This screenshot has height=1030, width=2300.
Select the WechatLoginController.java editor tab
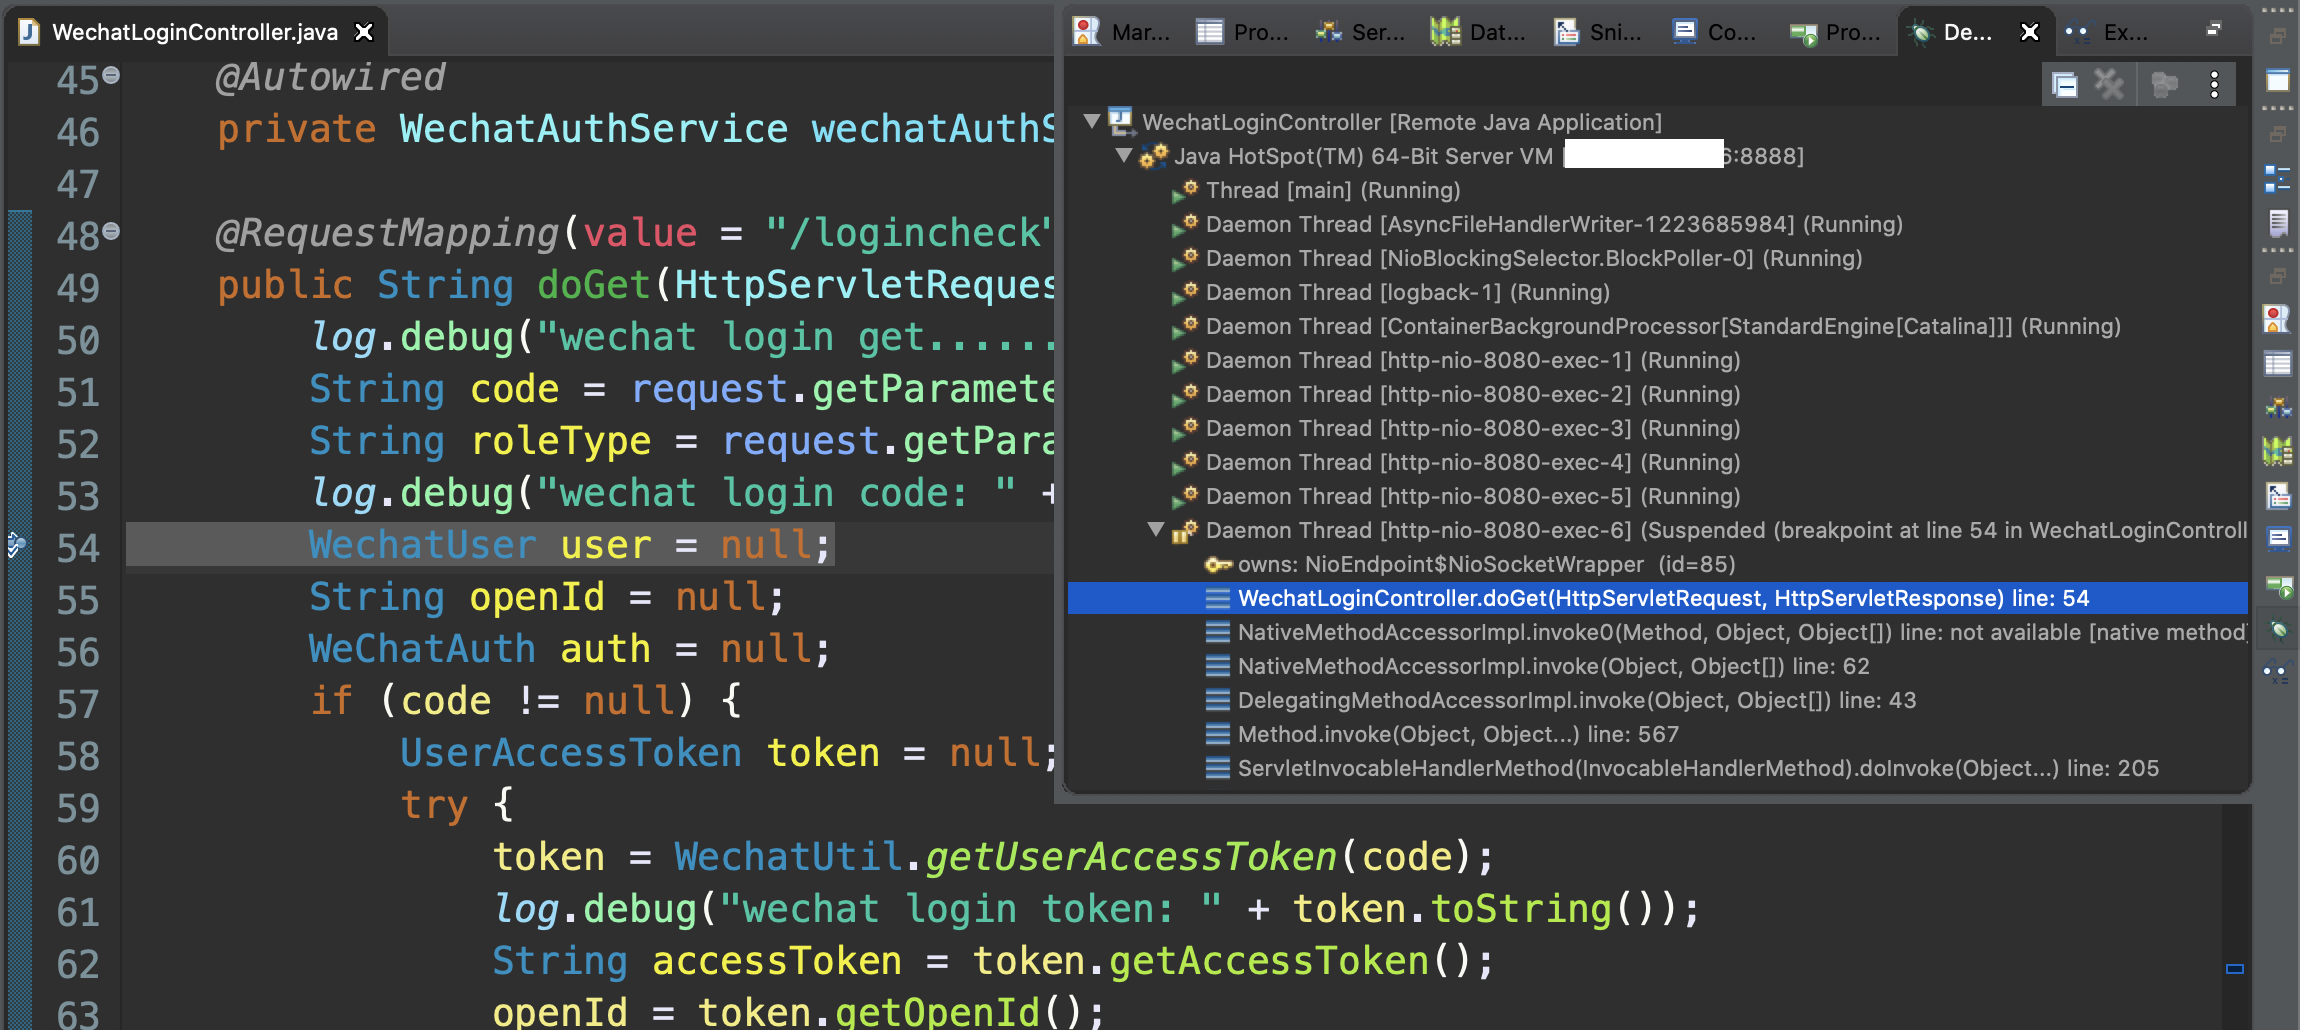(x=195, y=33)
